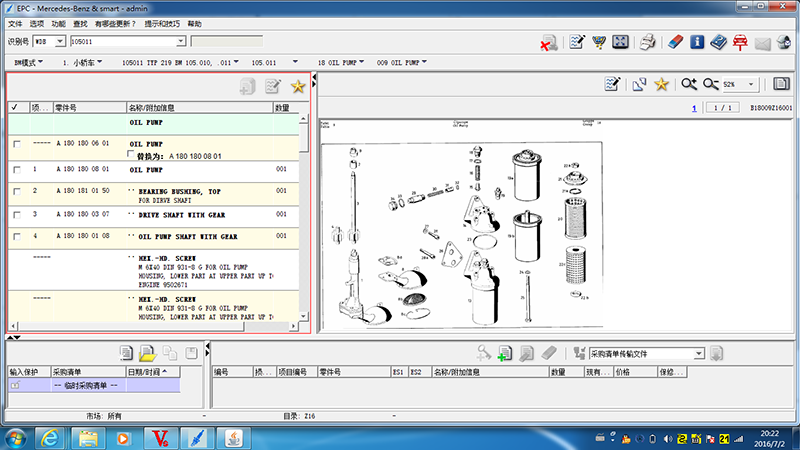The height and width of the screenshot is (450, 800).
Task: Sort by 名称/附加信息 column header in parts list
Action: tap(199, 108)
